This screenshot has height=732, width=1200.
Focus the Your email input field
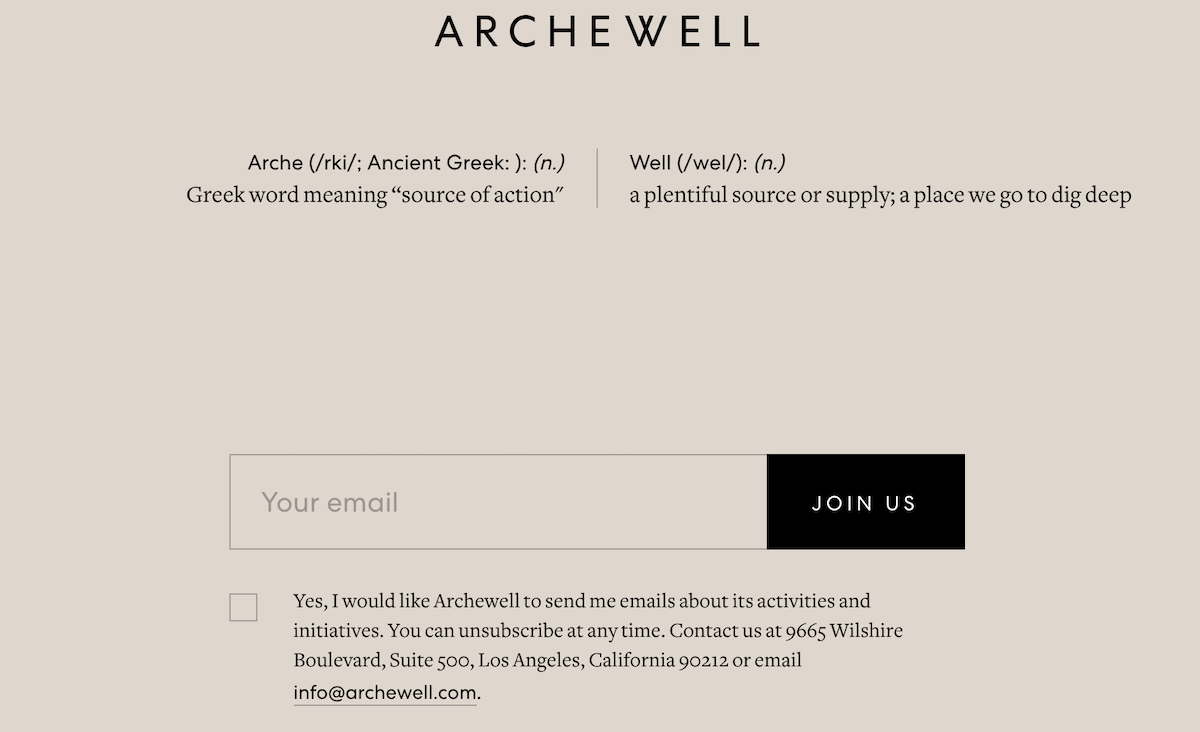(498, 502)
